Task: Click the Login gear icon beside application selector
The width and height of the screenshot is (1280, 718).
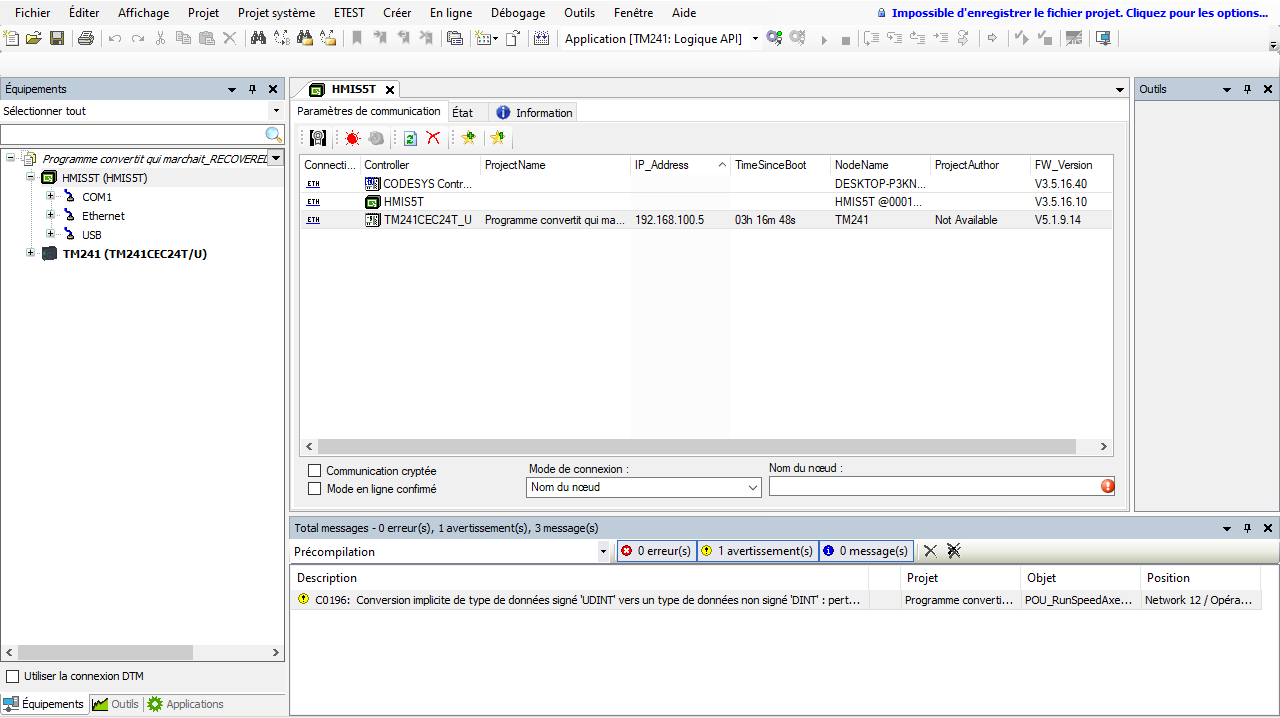Action: 774,38
